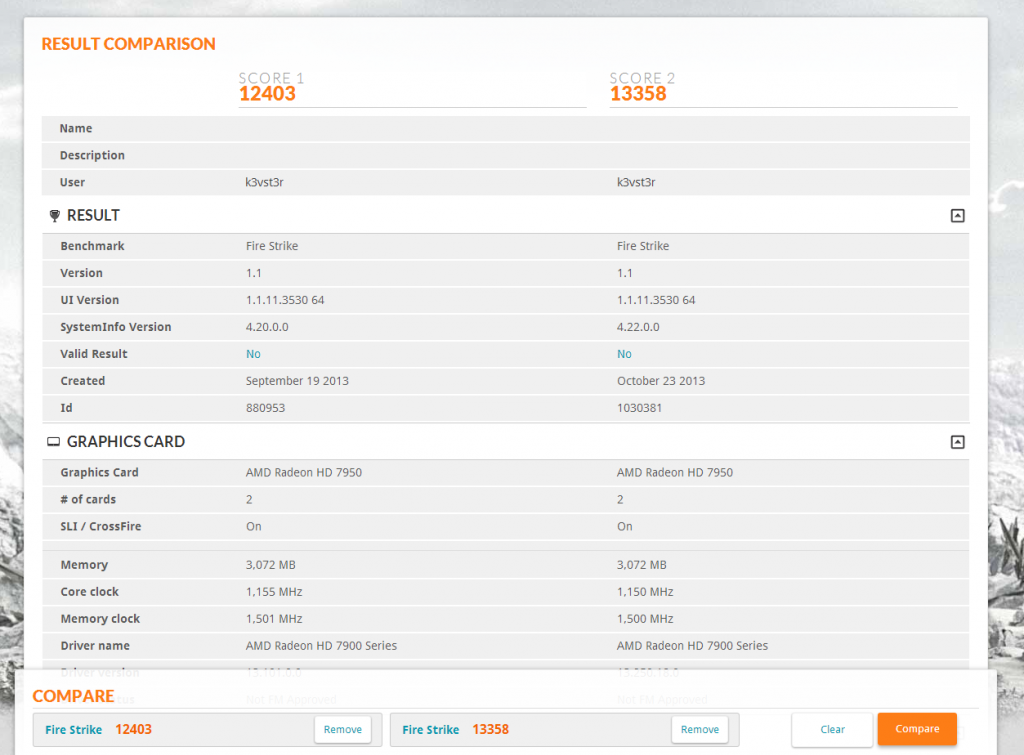Select memory clock value 1,501 MHz
Image resolution: width=1024 pixels, height=755 pixels.
(x=274, y=619)
